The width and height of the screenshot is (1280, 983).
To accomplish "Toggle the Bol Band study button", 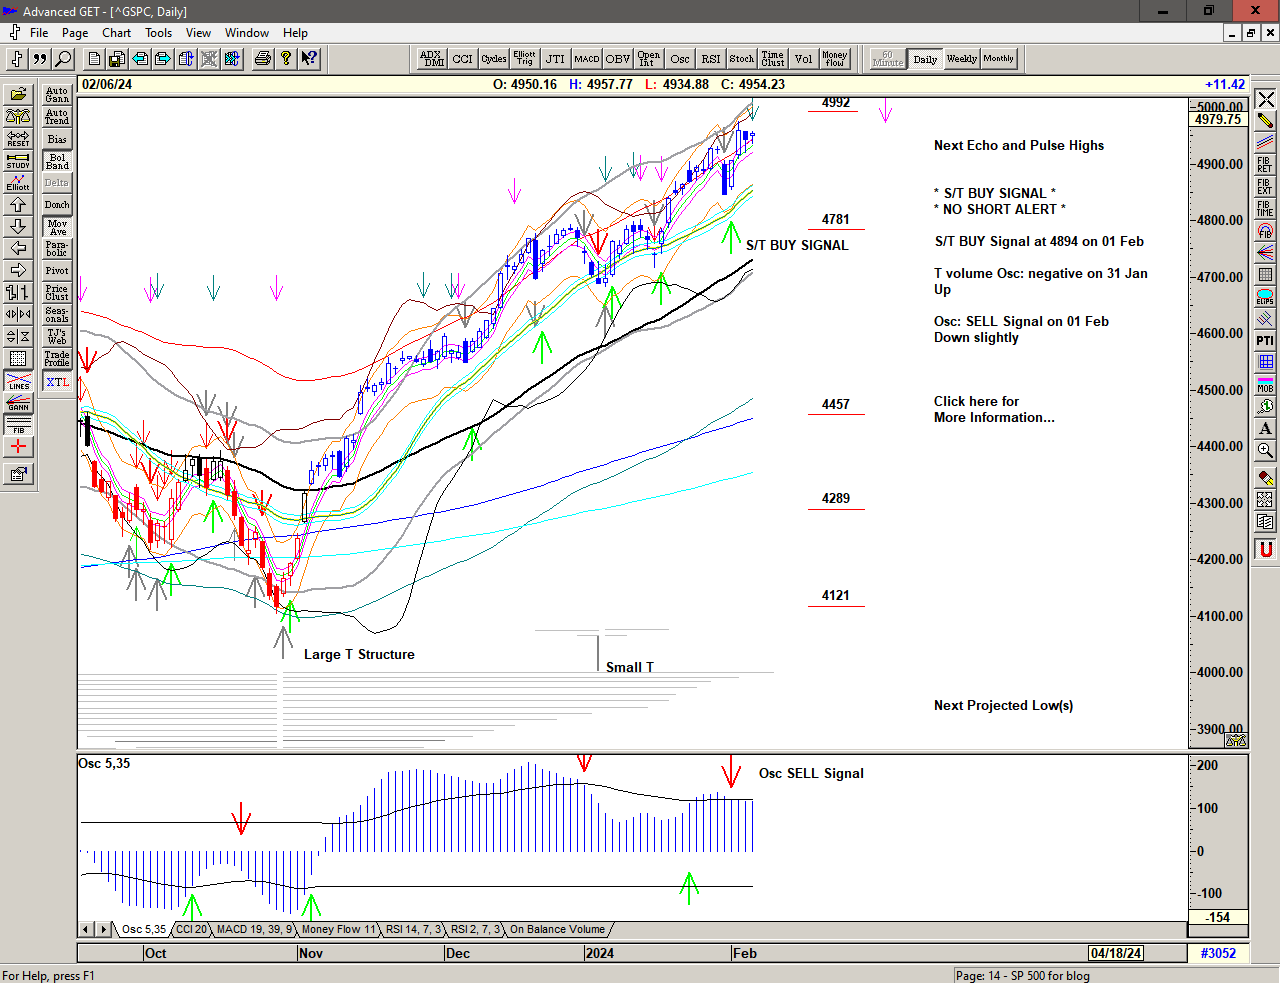I will coord(57,161).
